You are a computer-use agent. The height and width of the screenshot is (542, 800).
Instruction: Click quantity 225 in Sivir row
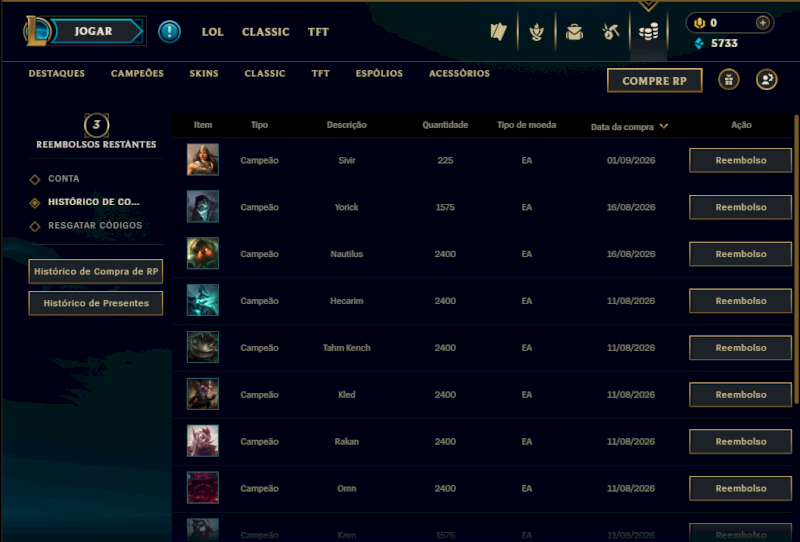(445, 160)
